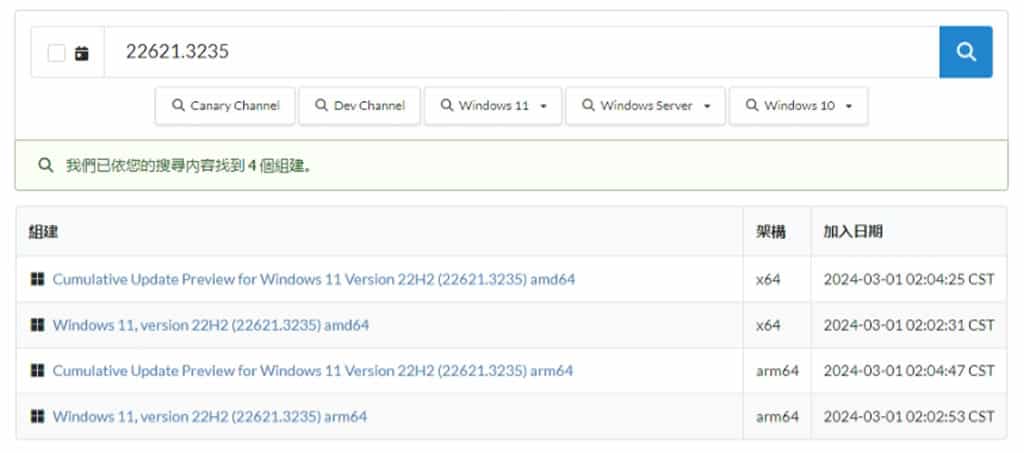This screenshot has width=1024, height=453.
Task: Open Windows 11, version 22H2 arm64 link
Action: coord(210,416)
